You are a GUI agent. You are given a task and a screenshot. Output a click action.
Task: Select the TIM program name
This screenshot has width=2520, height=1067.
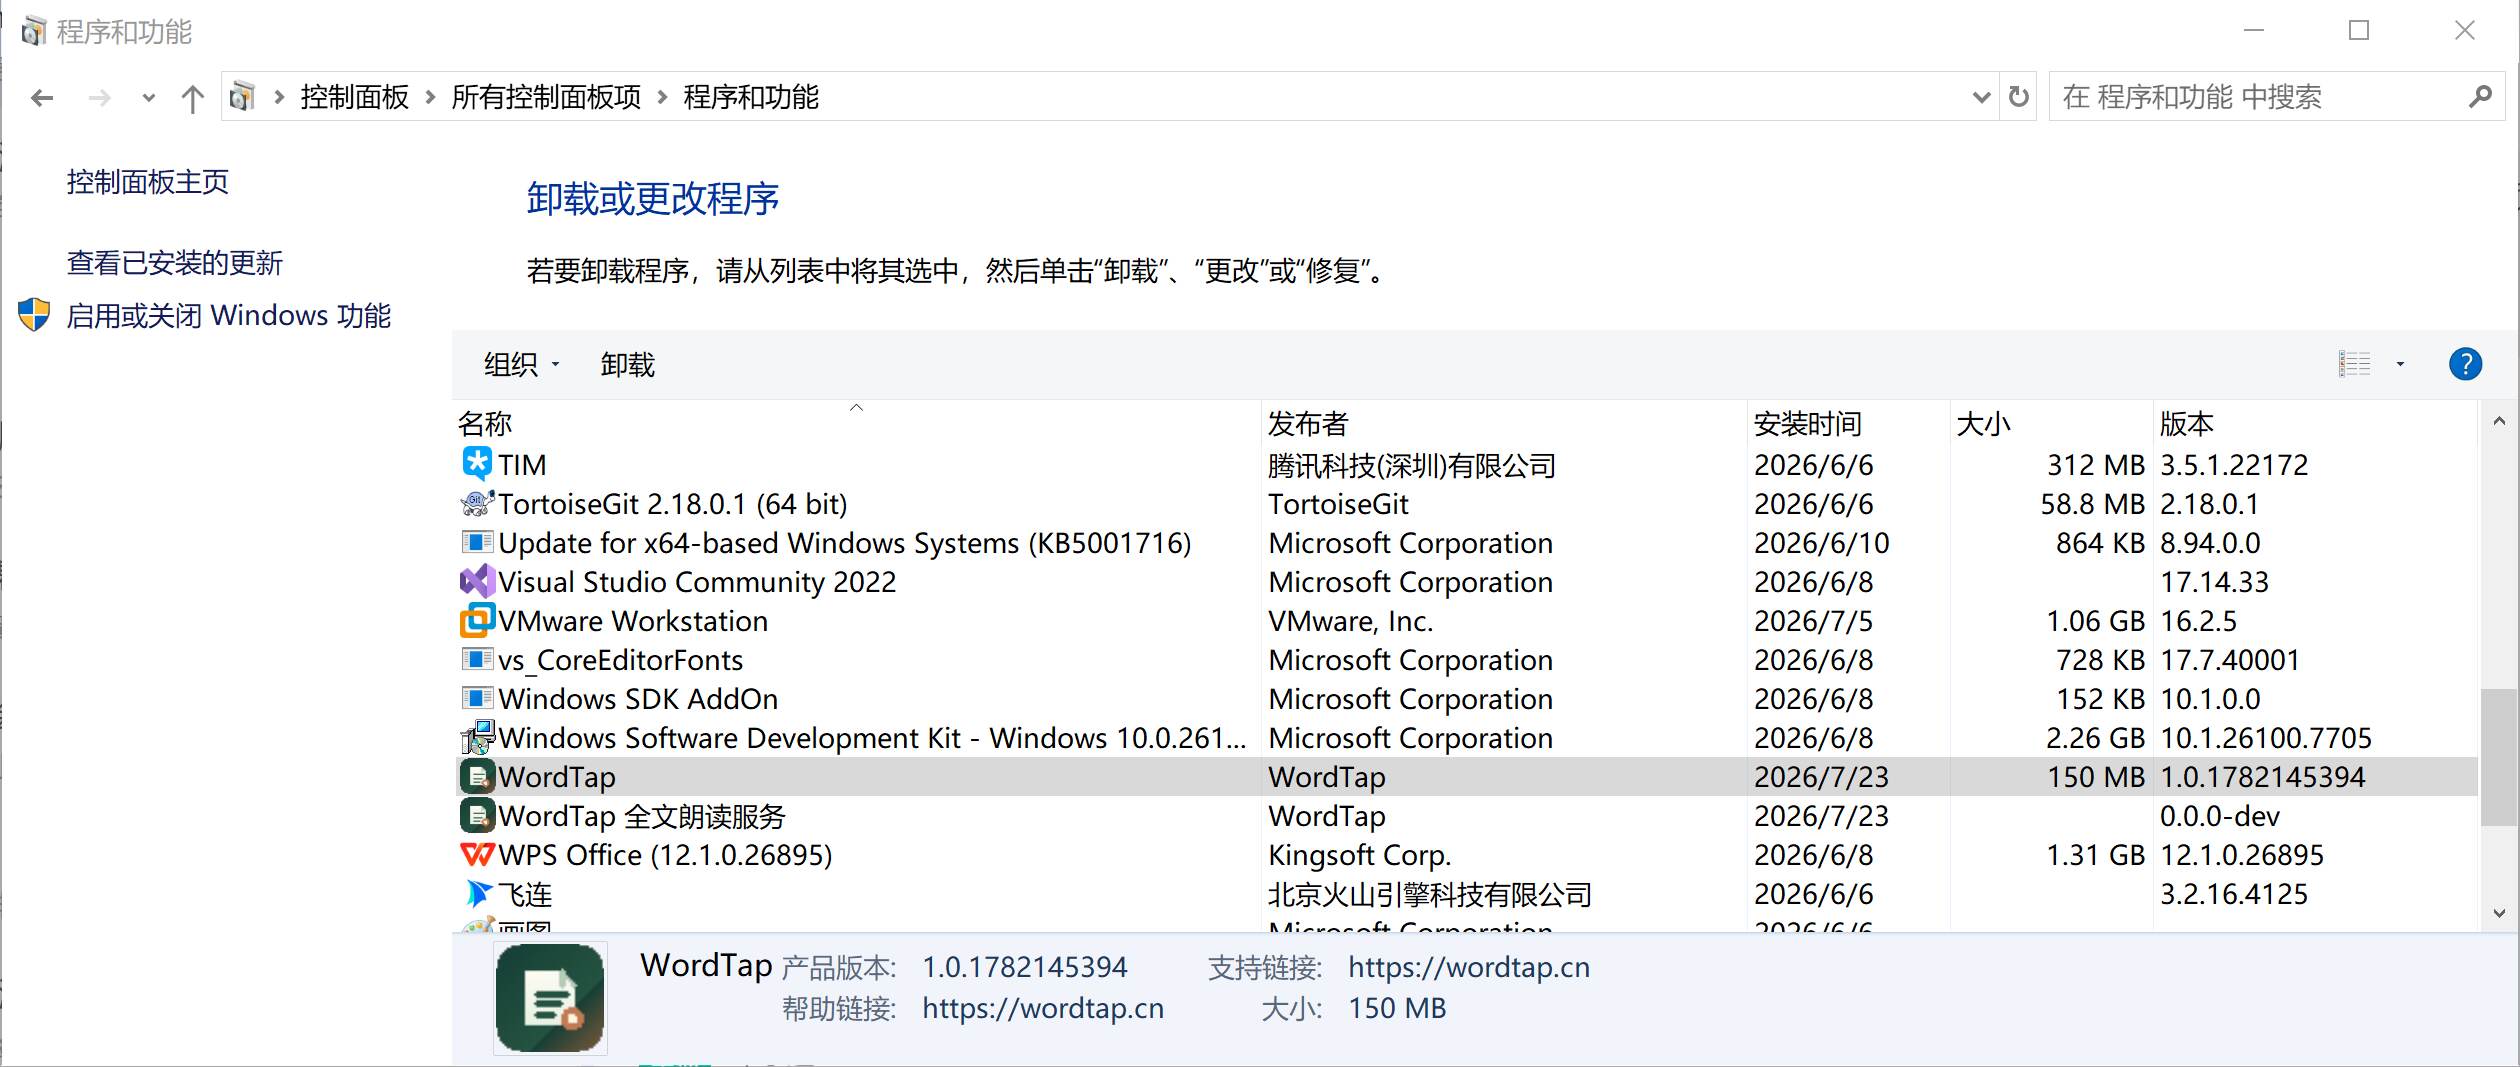522,465
